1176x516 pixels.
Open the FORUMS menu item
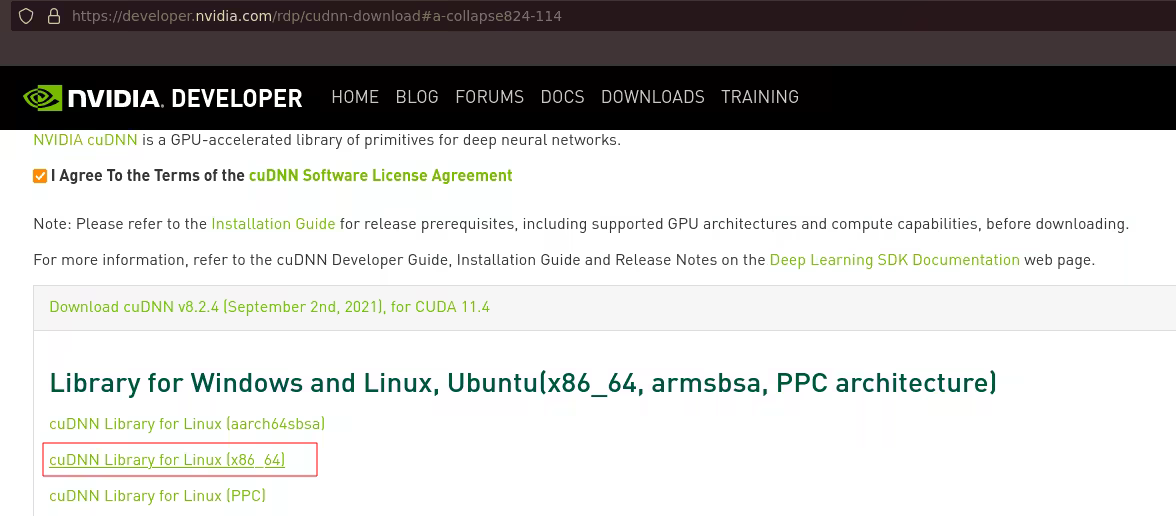(x=490, y=97)
